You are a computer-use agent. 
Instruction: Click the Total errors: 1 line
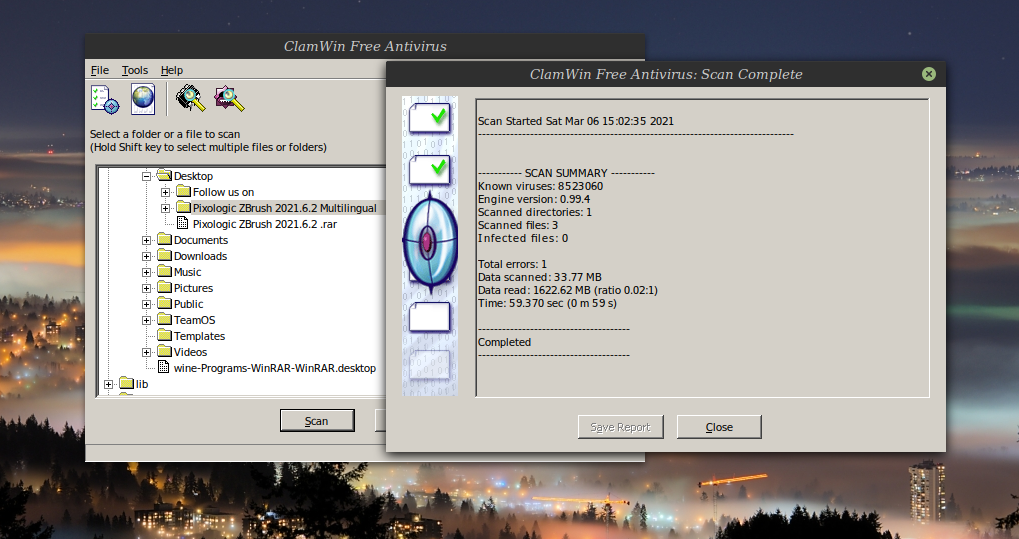coord(512,264)
